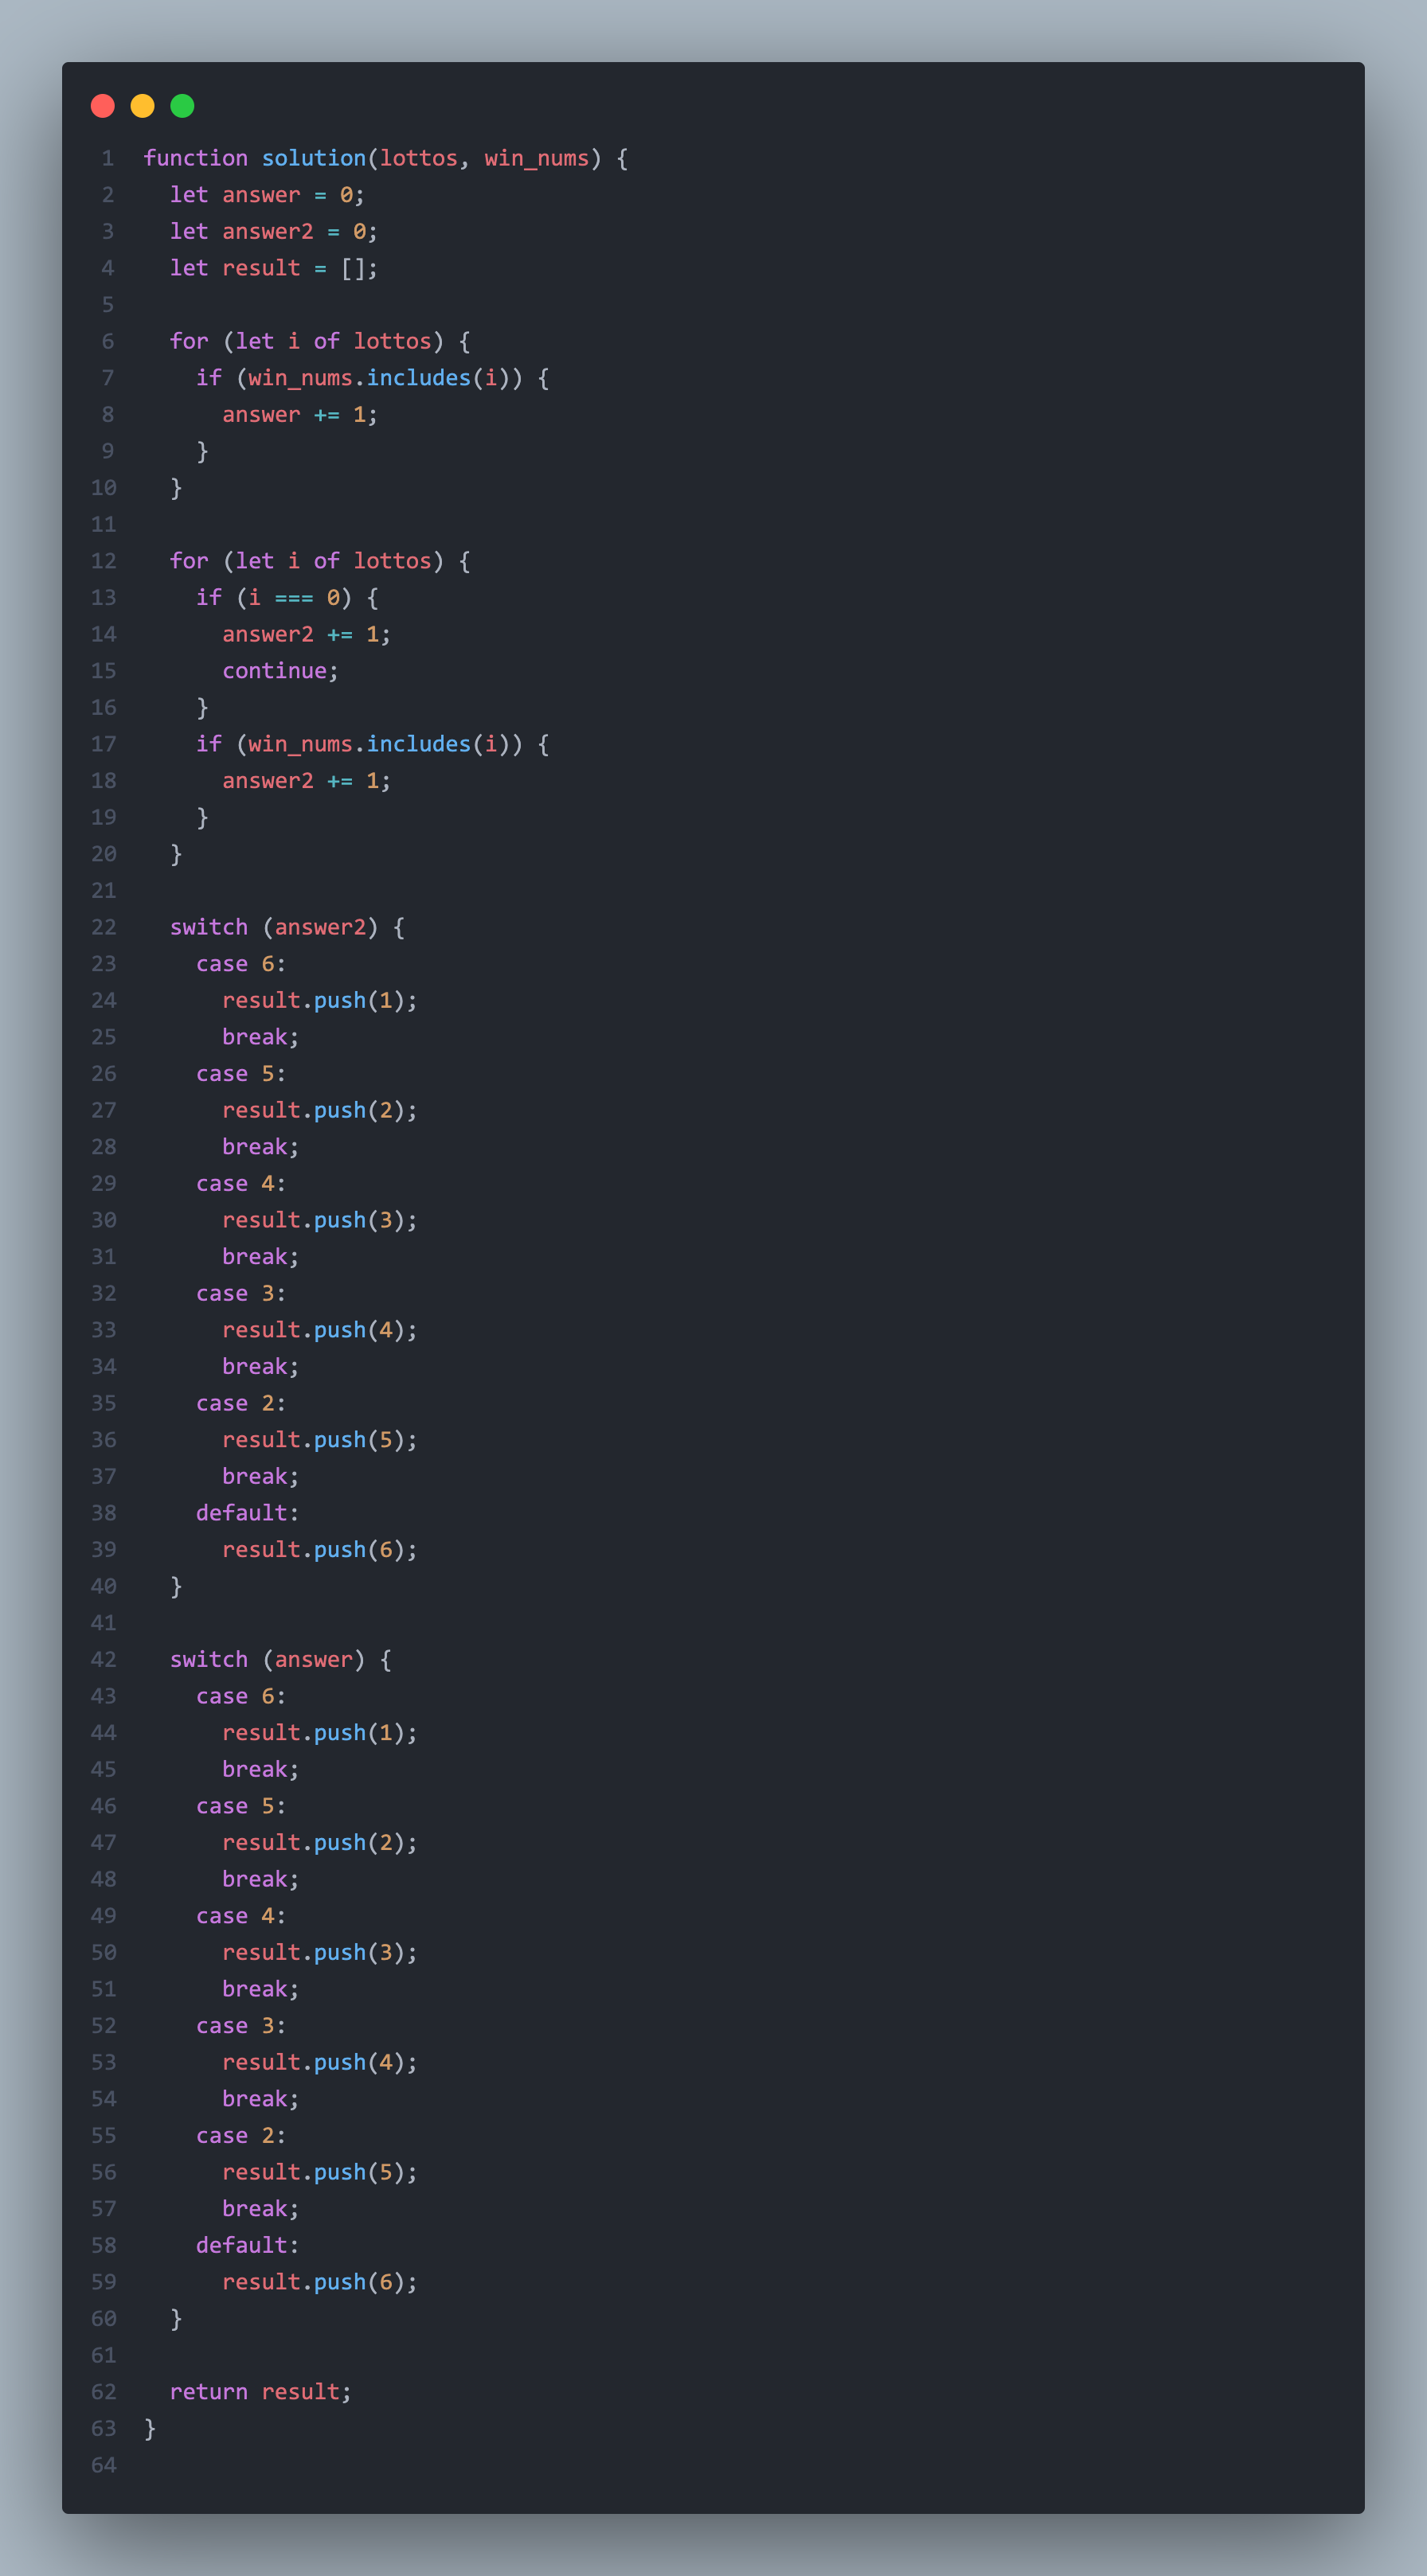Click "case 5:" on line 26

tap(241, 1074)
